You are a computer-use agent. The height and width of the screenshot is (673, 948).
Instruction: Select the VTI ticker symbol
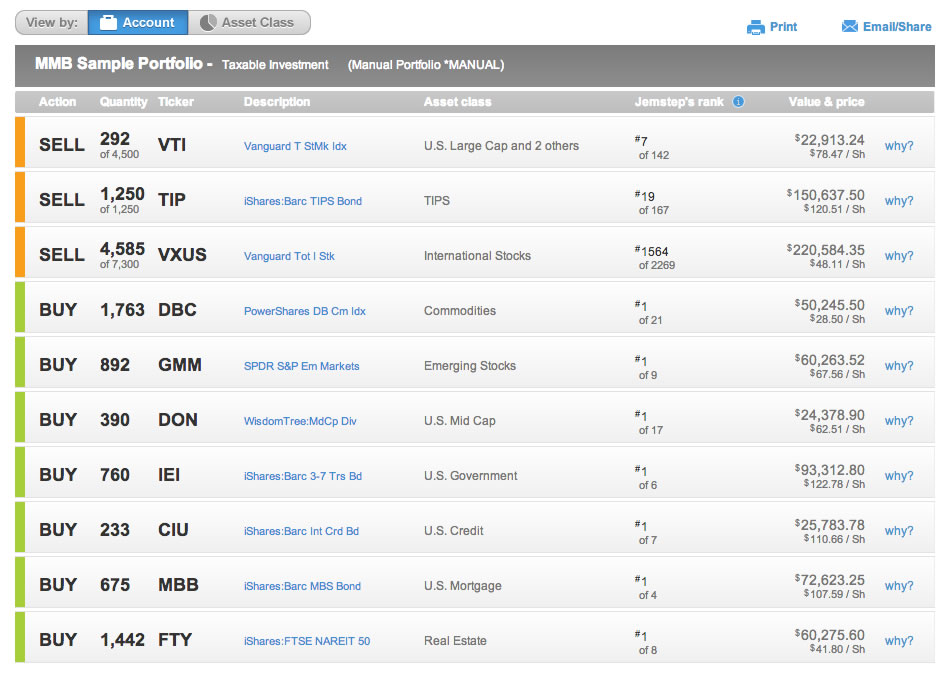pyautogui.click(x=172, y=145)
